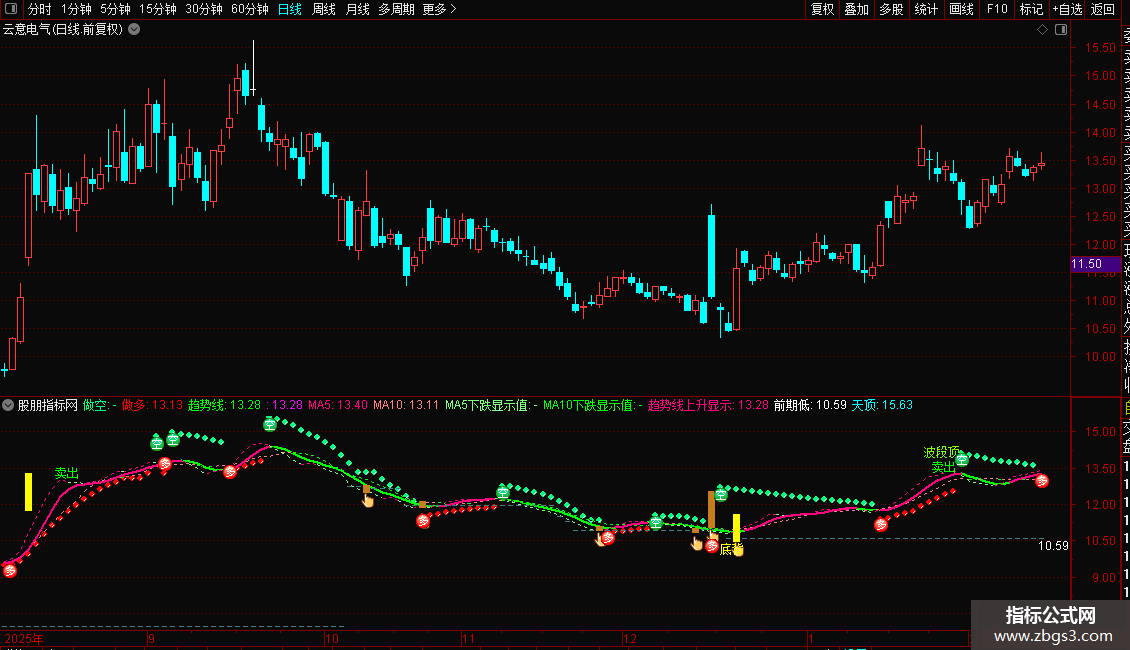Open the 多周期 multi-period view
The height and width of the screenshot is (650, 1130).
click(396, 9)
